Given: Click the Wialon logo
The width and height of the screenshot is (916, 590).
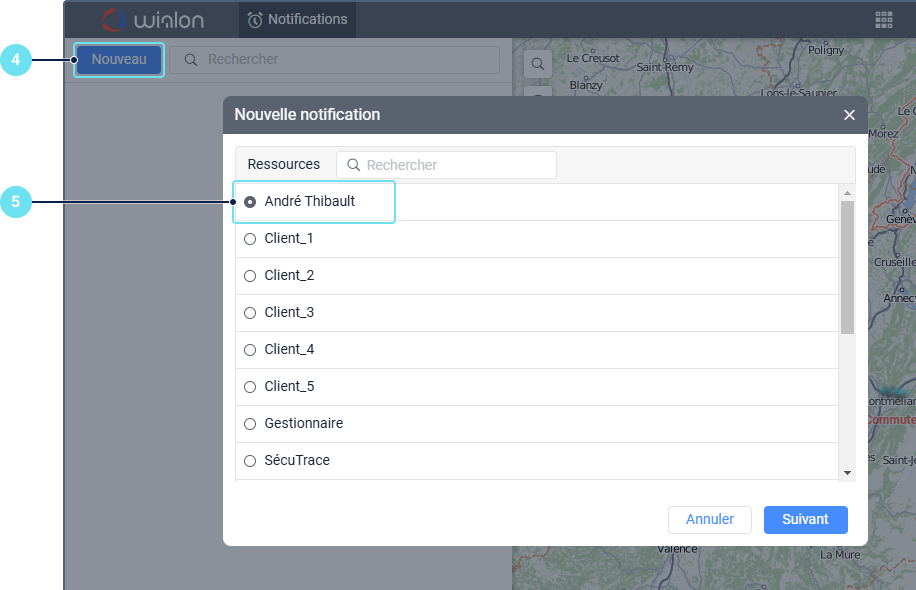Looking at the screenshot, I should pos(154,20).
